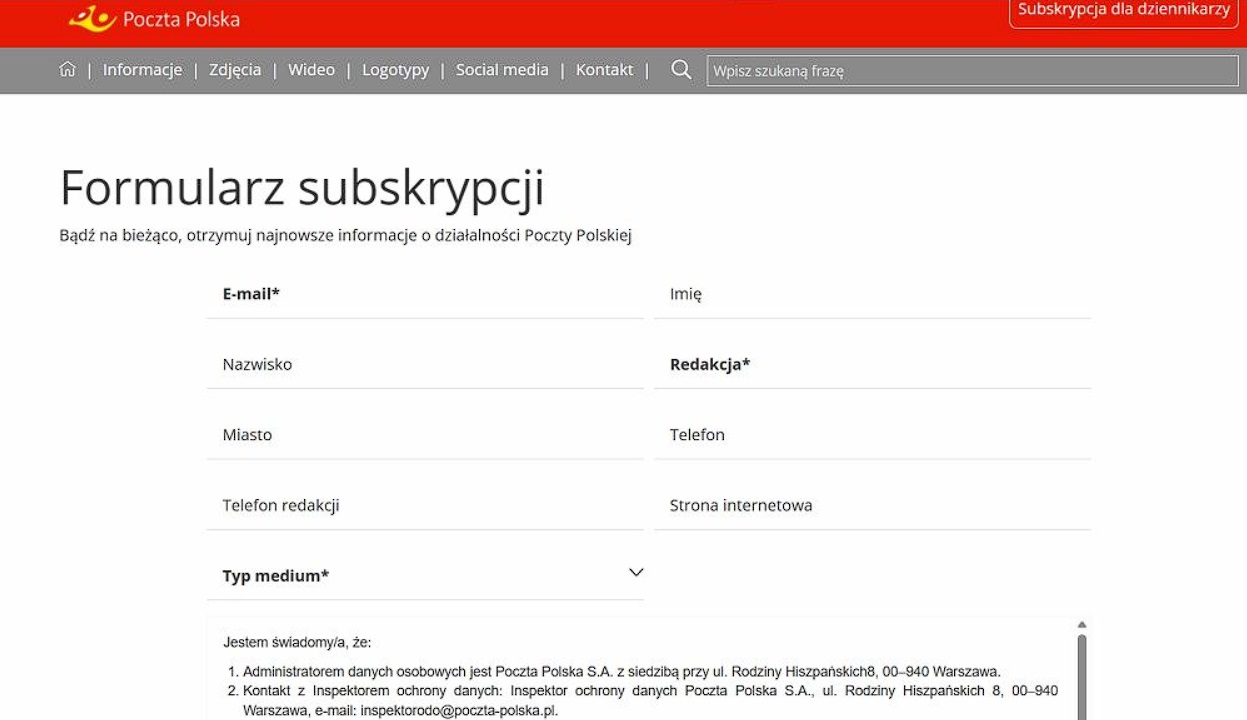1247x720 pixels.
Task: Focus the Redakcja required field
Action: 872,365
